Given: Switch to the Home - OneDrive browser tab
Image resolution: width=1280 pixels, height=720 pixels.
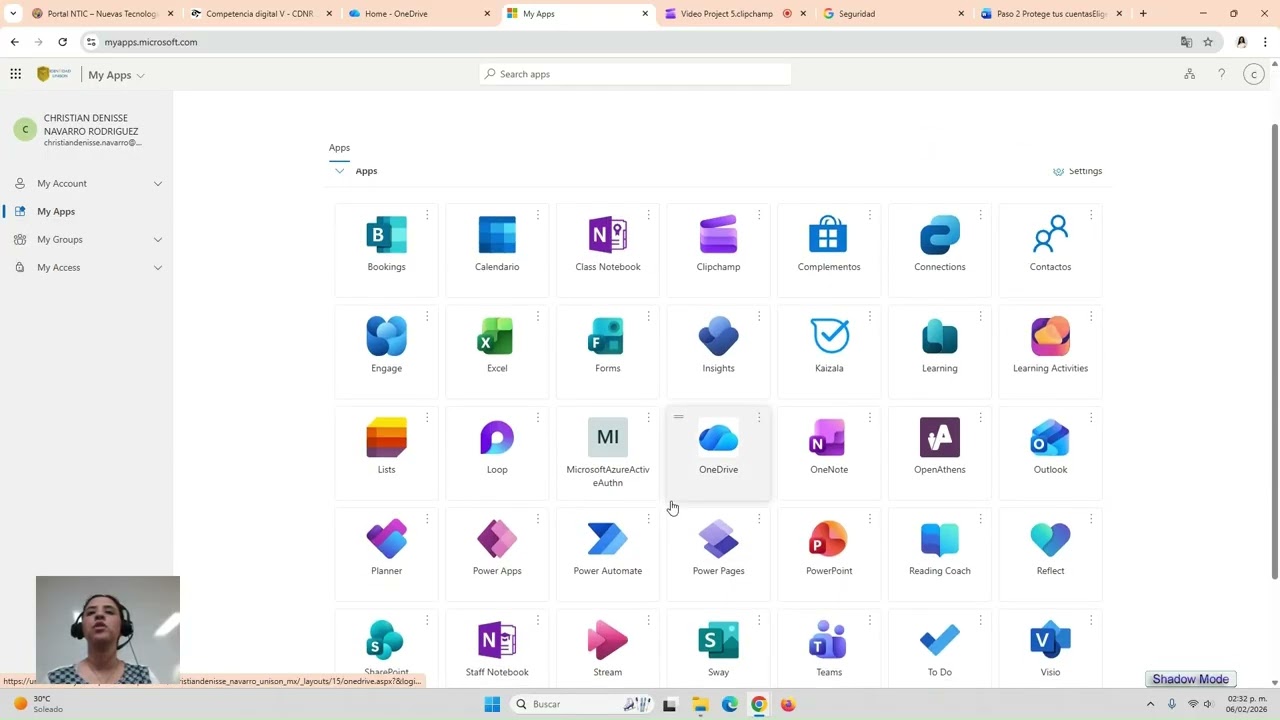Looking at the screenshot, I should point(420,14).
